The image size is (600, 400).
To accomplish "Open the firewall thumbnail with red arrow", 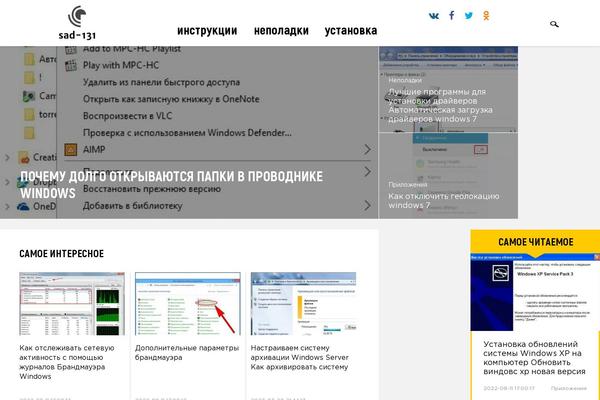I will pos(188,304).
